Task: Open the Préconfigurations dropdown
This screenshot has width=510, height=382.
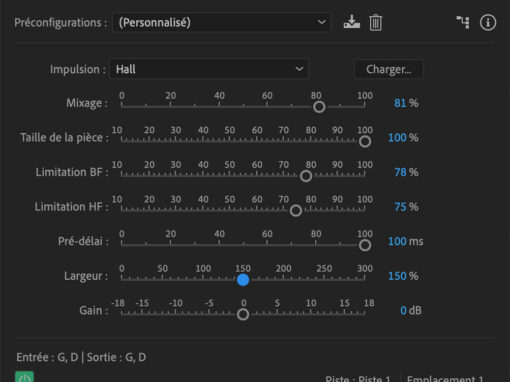Action: click(x=222, y=22)
